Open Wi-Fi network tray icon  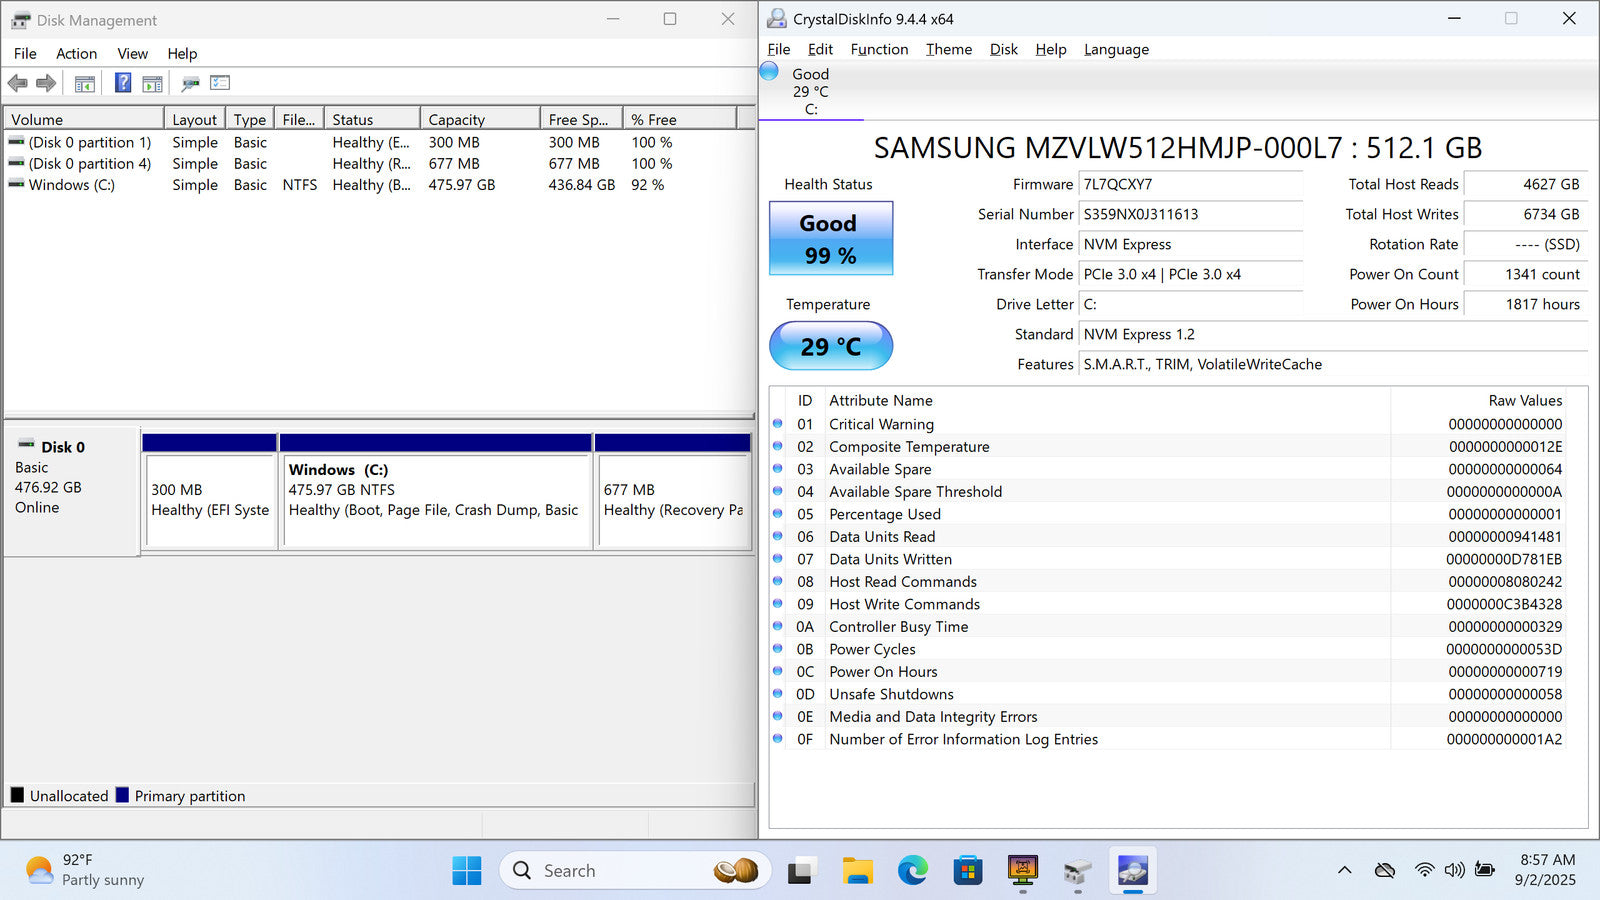click(1425, 870)
